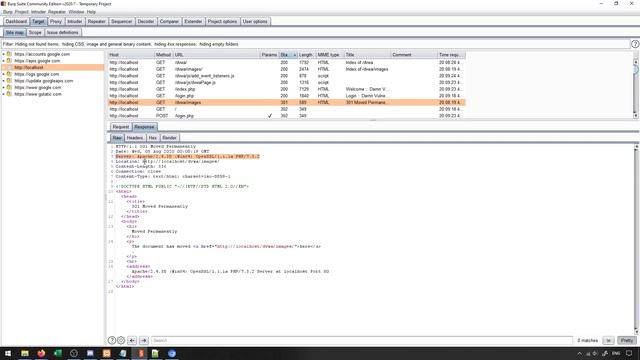Expand the https://apis.google.com tree node

coord(4,60)
